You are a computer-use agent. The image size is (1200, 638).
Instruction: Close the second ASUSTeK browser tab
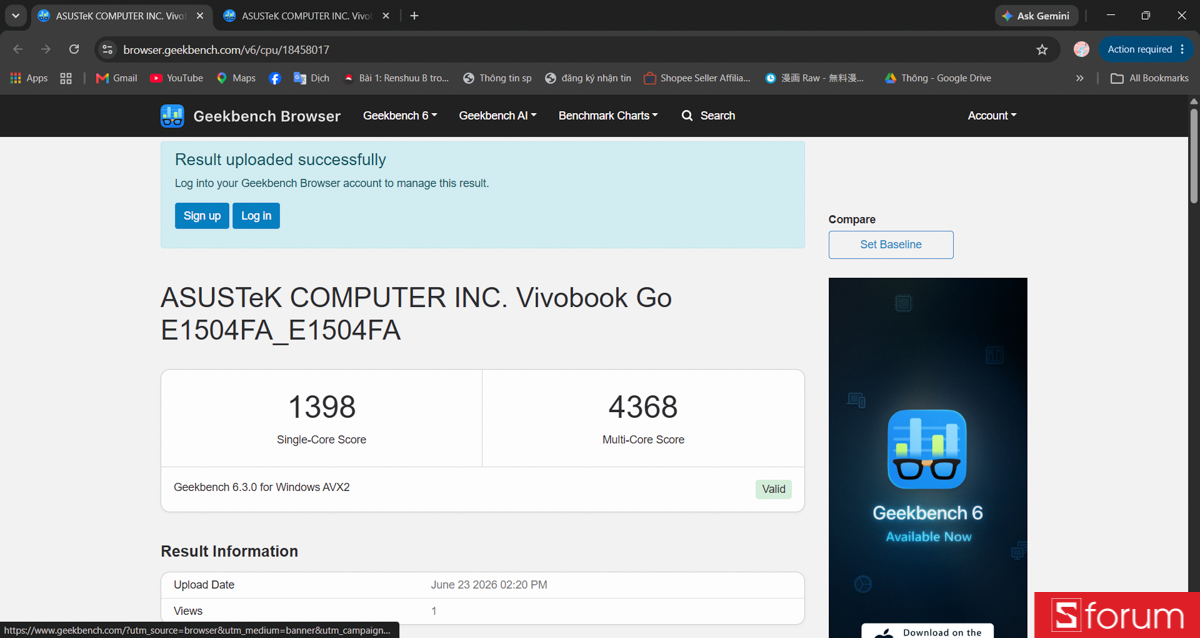click(386, 16)
